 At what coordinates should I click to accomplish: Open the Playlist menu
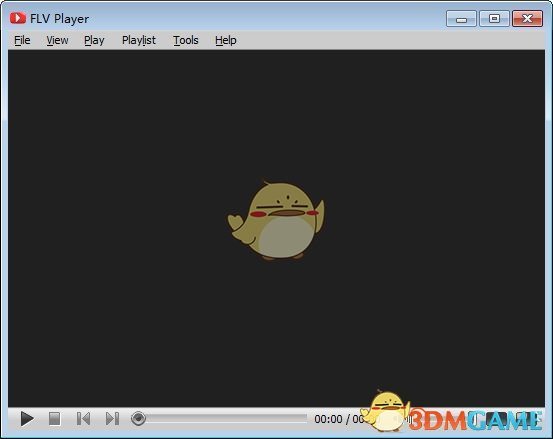click(x=139, y=41)
